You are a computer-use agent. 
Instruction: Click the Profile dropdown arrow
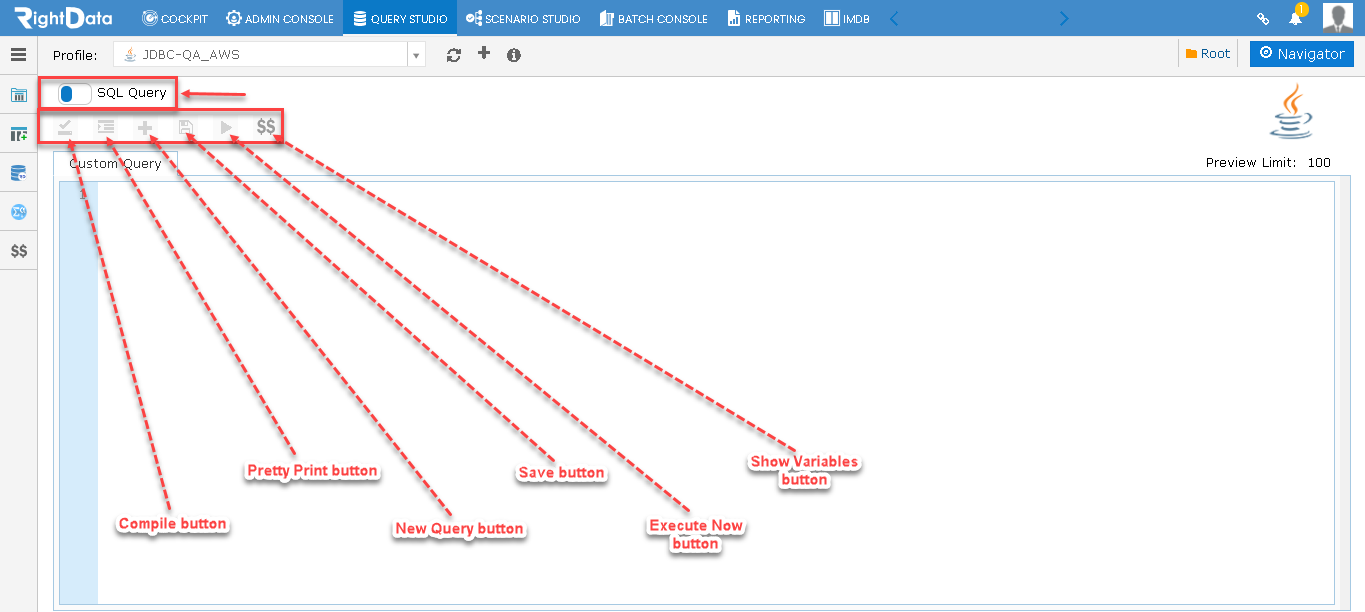click(416, 56)
